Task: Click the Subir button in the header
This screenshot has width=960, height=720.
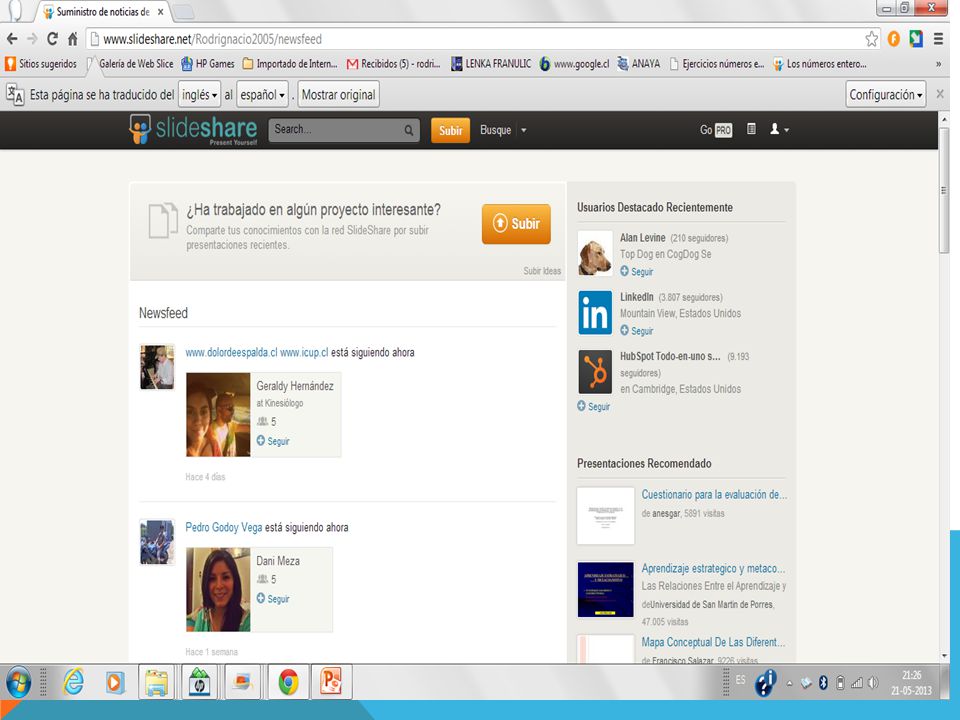Action: (451, 130)
